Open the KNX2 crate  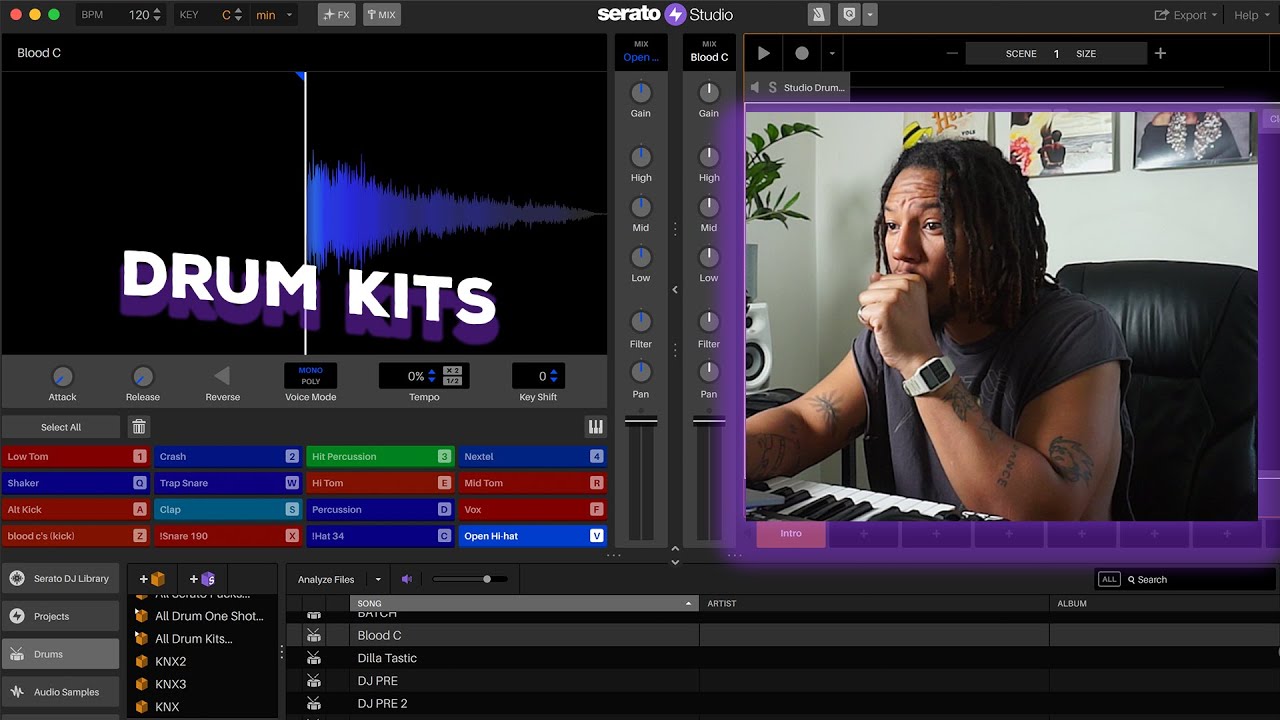170,662
